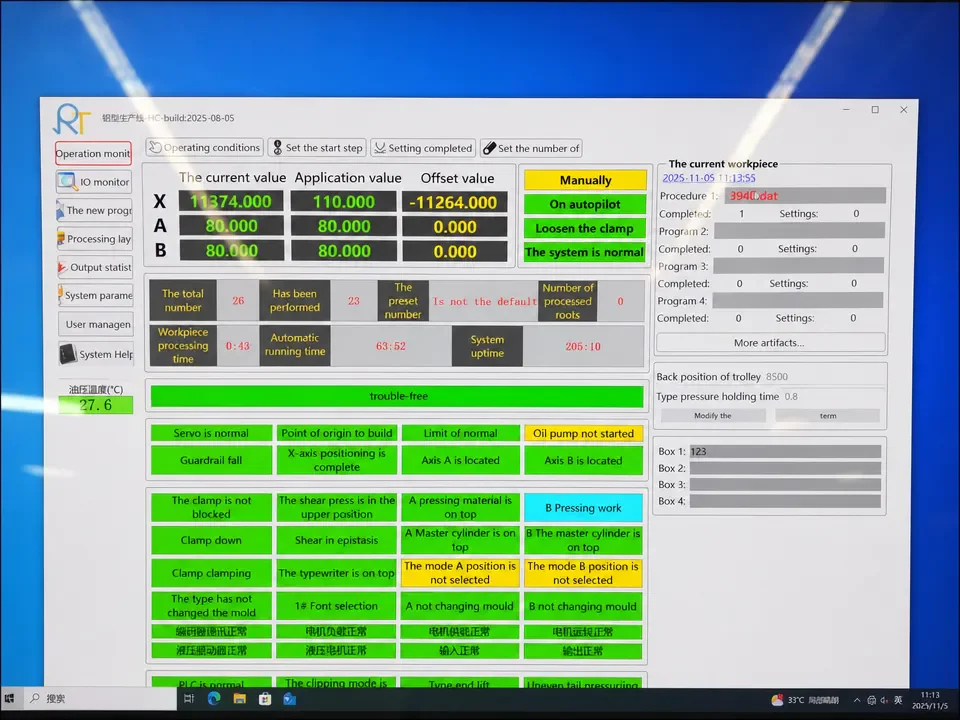Viewport: 960px width, 720px height.
Task: Click the oil temperature 27.6 readout
Action: [96, 405]
